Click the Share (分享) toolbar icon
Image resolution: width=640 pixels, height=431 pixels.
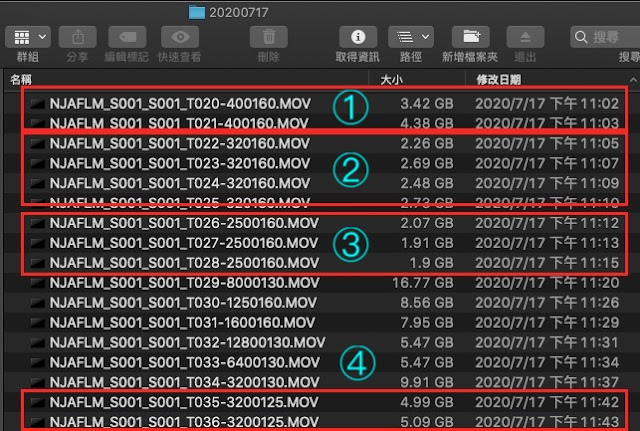(x=78, y=37)
